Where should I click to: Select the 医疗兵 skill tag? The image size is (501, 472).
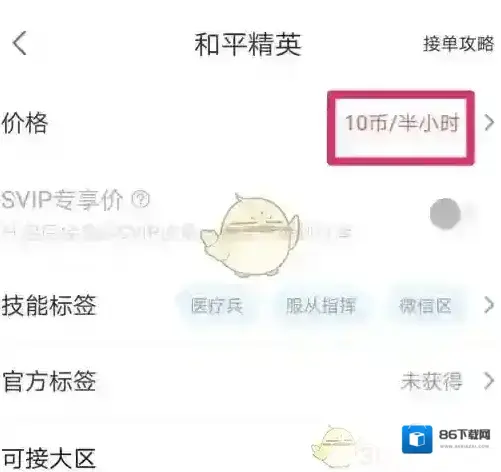tap(217, 306)
